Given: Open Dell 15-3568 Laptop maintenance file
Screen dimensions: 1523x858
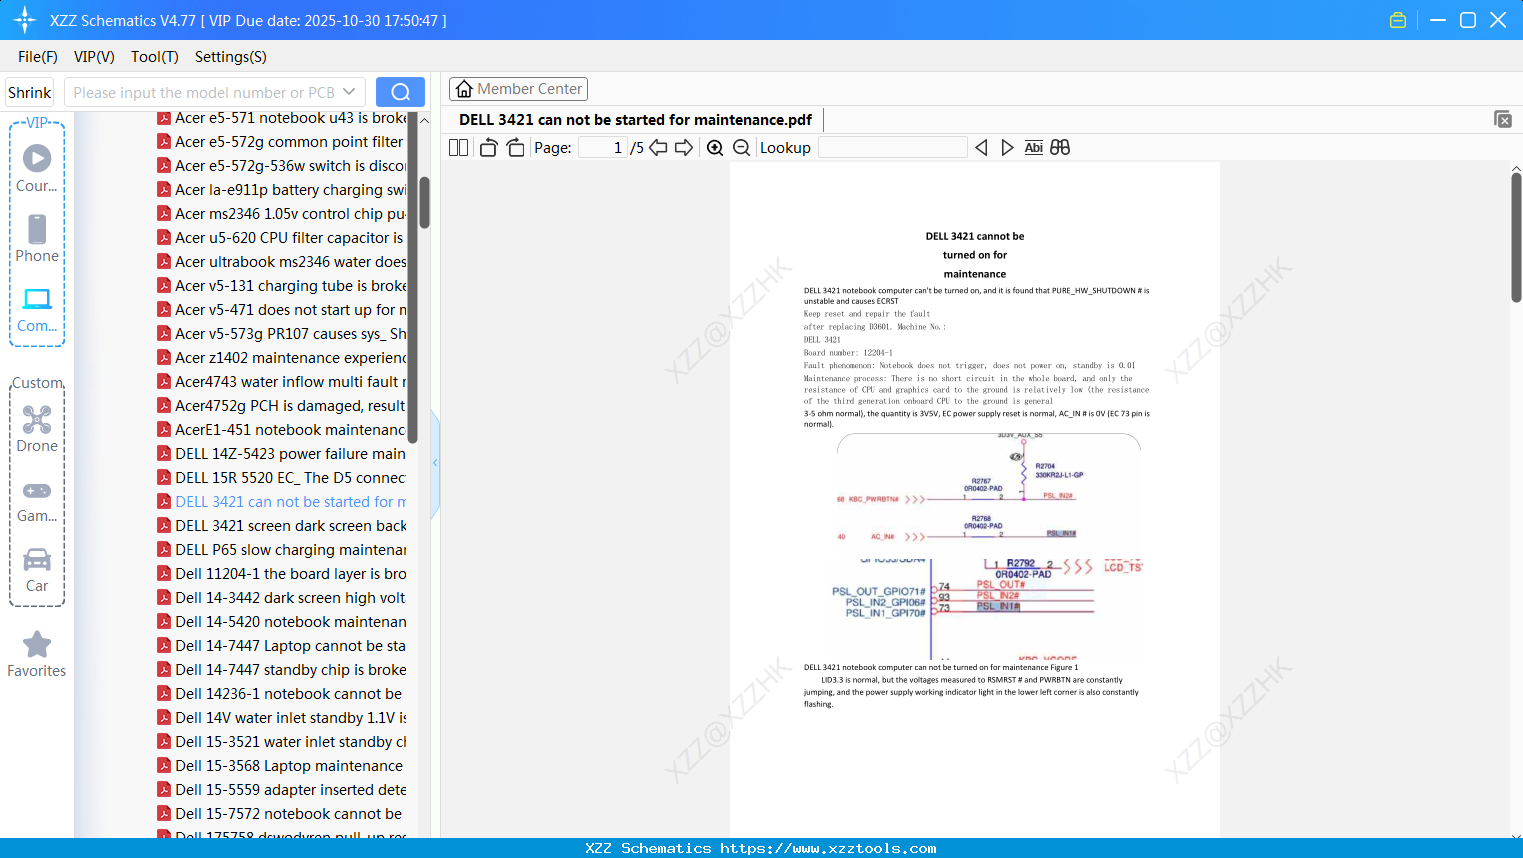Looking at the screenshot, I should [281, 766].
